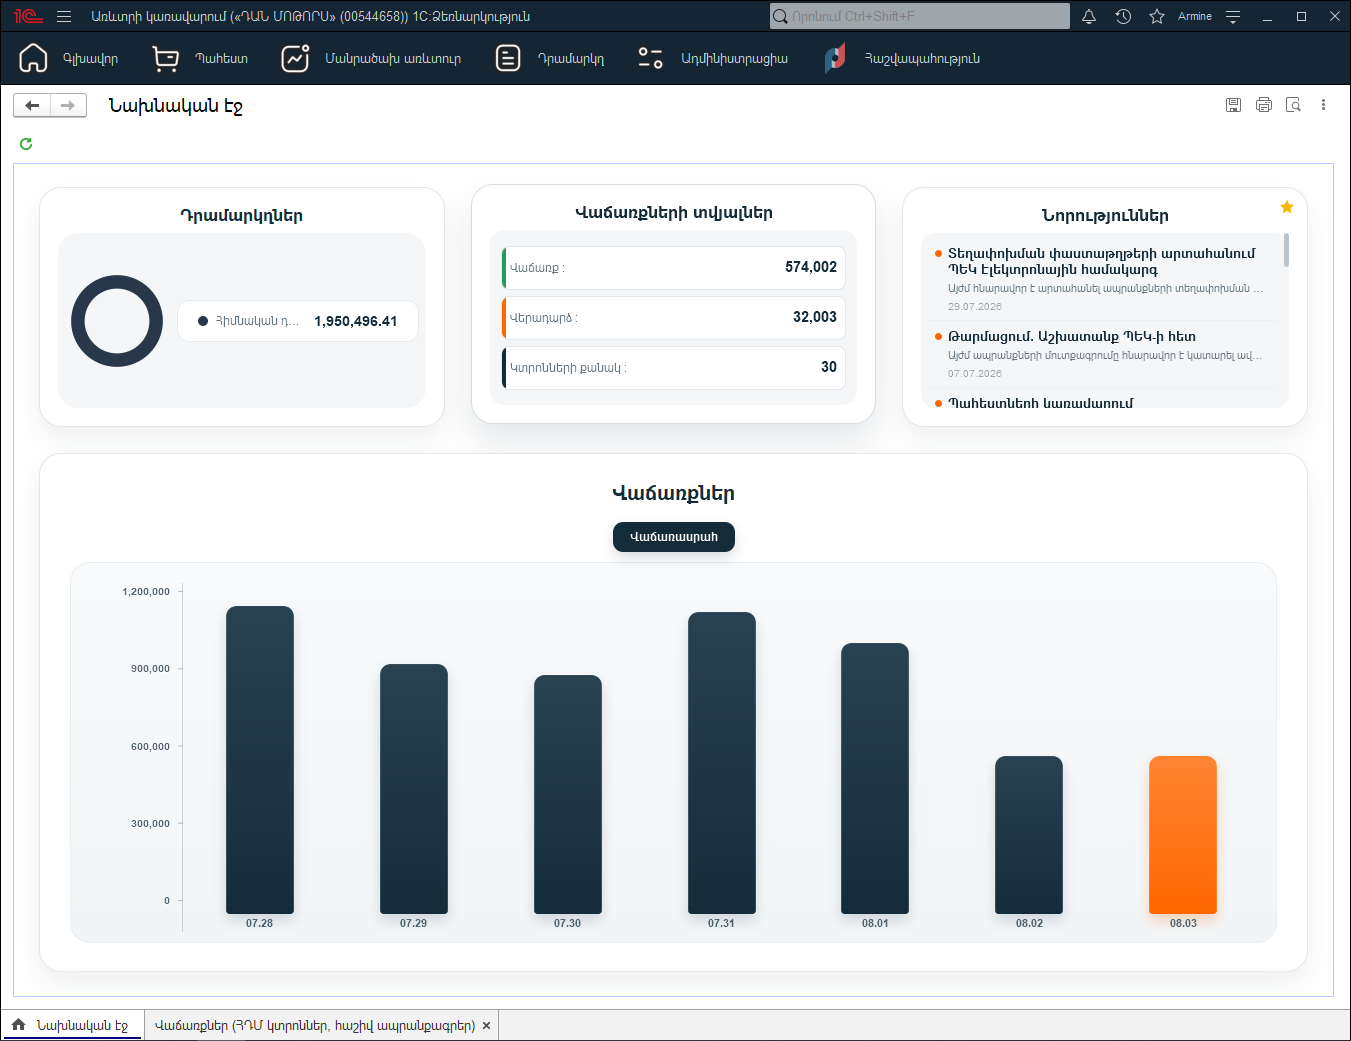Image resolution: width=1351 pixels, height=1041 pixels.
Task: Open the three-dot more actions menu
Action: pos(1323,105)
